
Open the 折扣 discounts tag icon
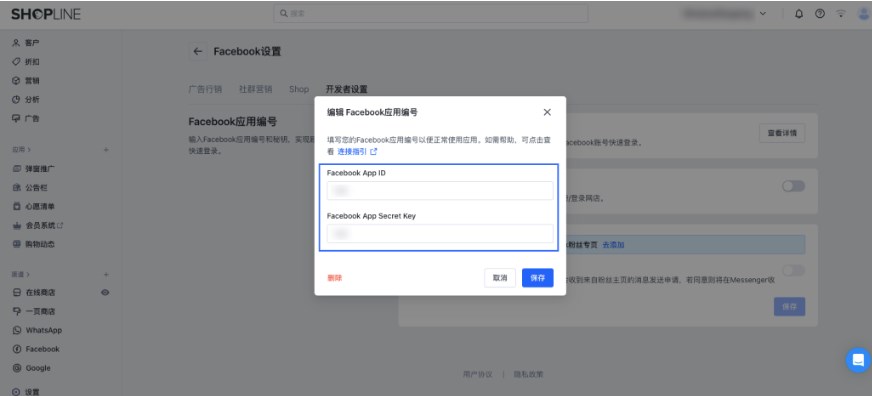click(x=16, y=62)
